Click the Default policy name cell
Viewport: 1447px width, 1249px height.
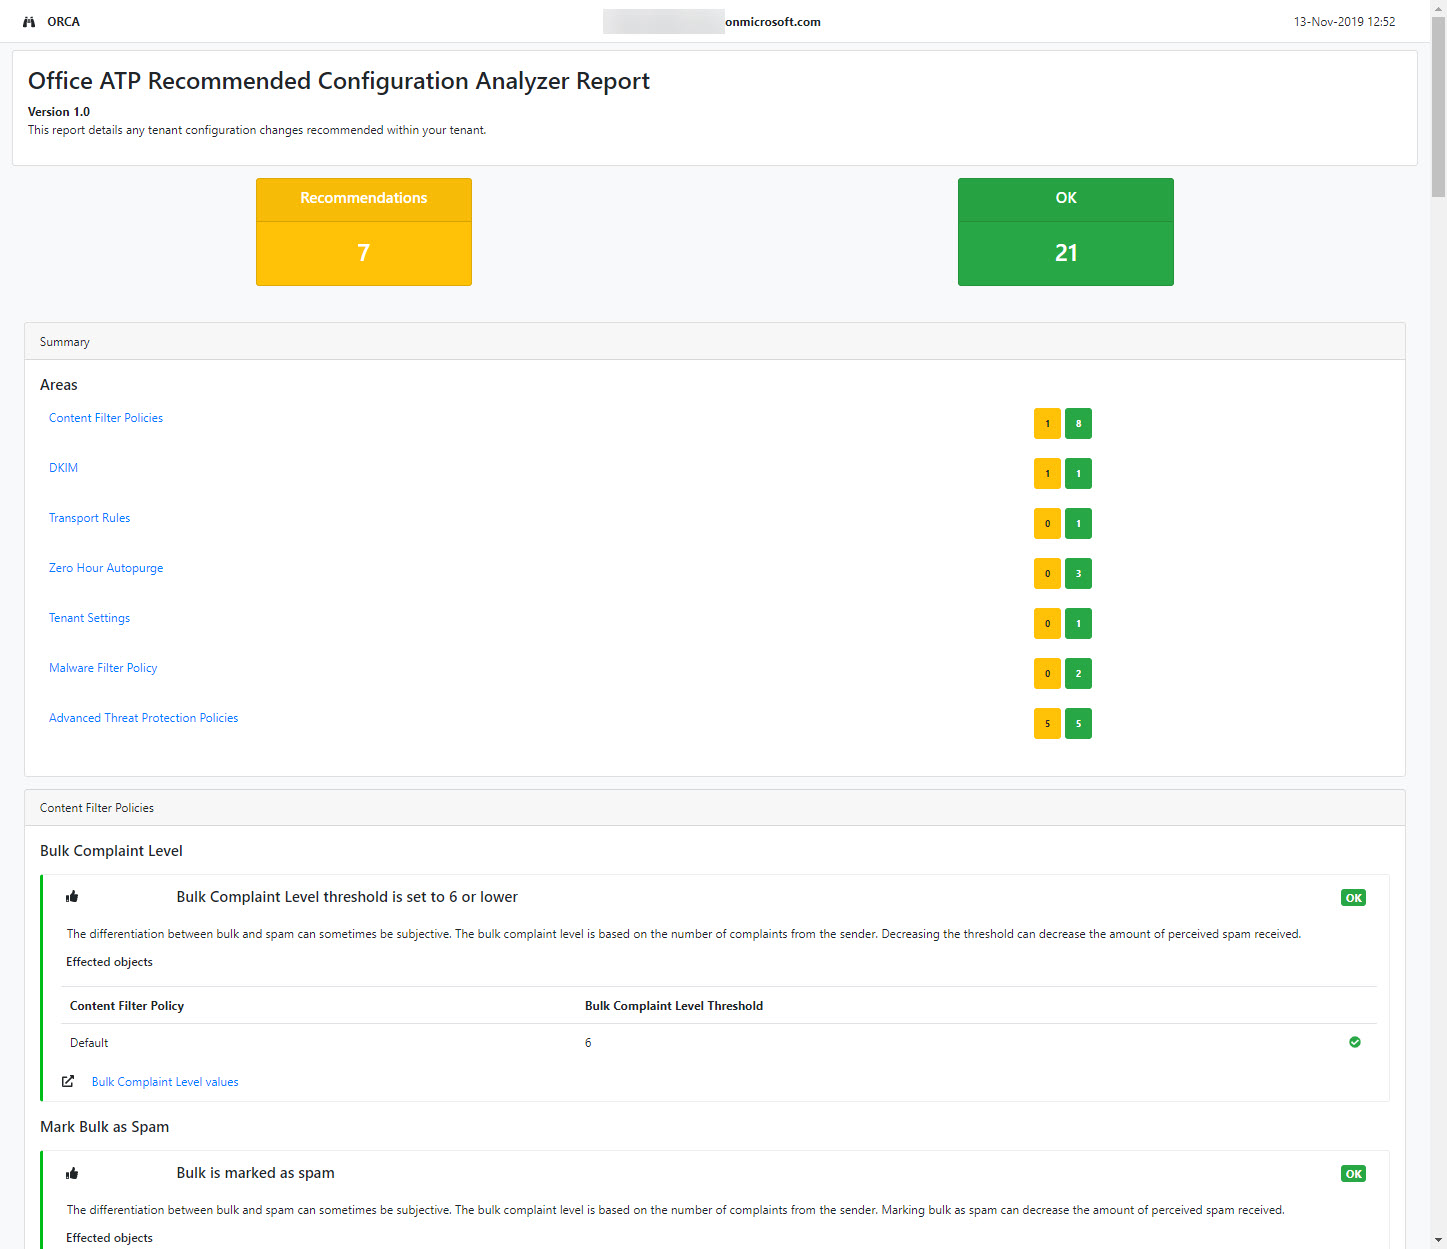pyautogui.click(x=89, y=1043)
